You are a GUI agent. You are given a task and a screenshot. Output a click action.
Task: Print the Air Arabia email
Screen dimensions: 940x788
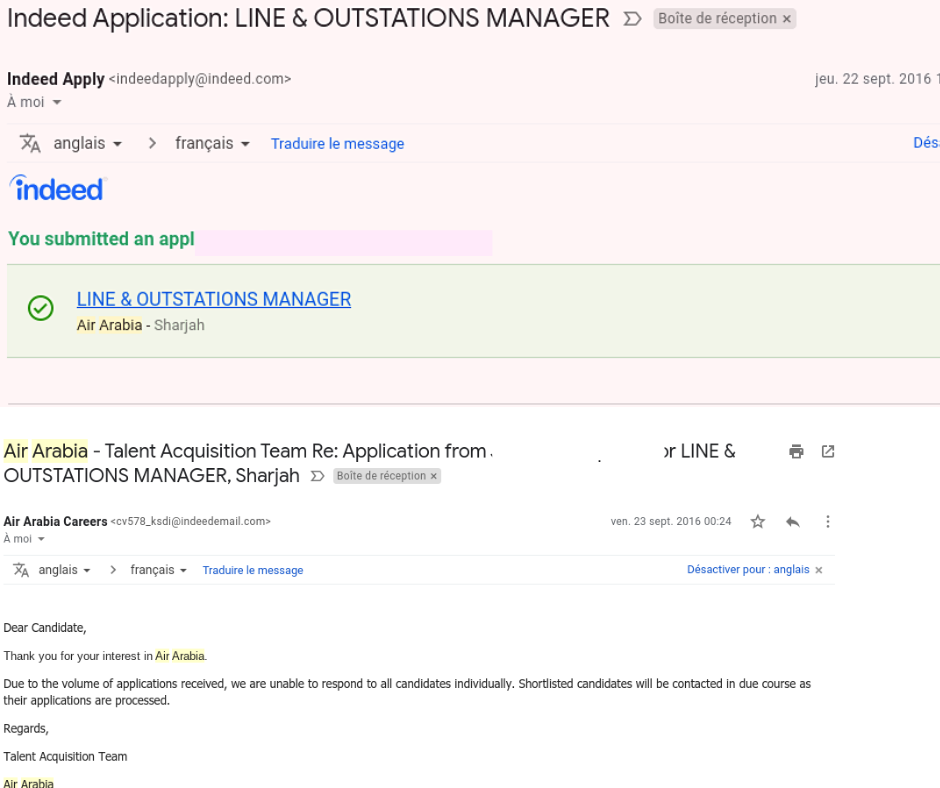[x=796, y=452]
